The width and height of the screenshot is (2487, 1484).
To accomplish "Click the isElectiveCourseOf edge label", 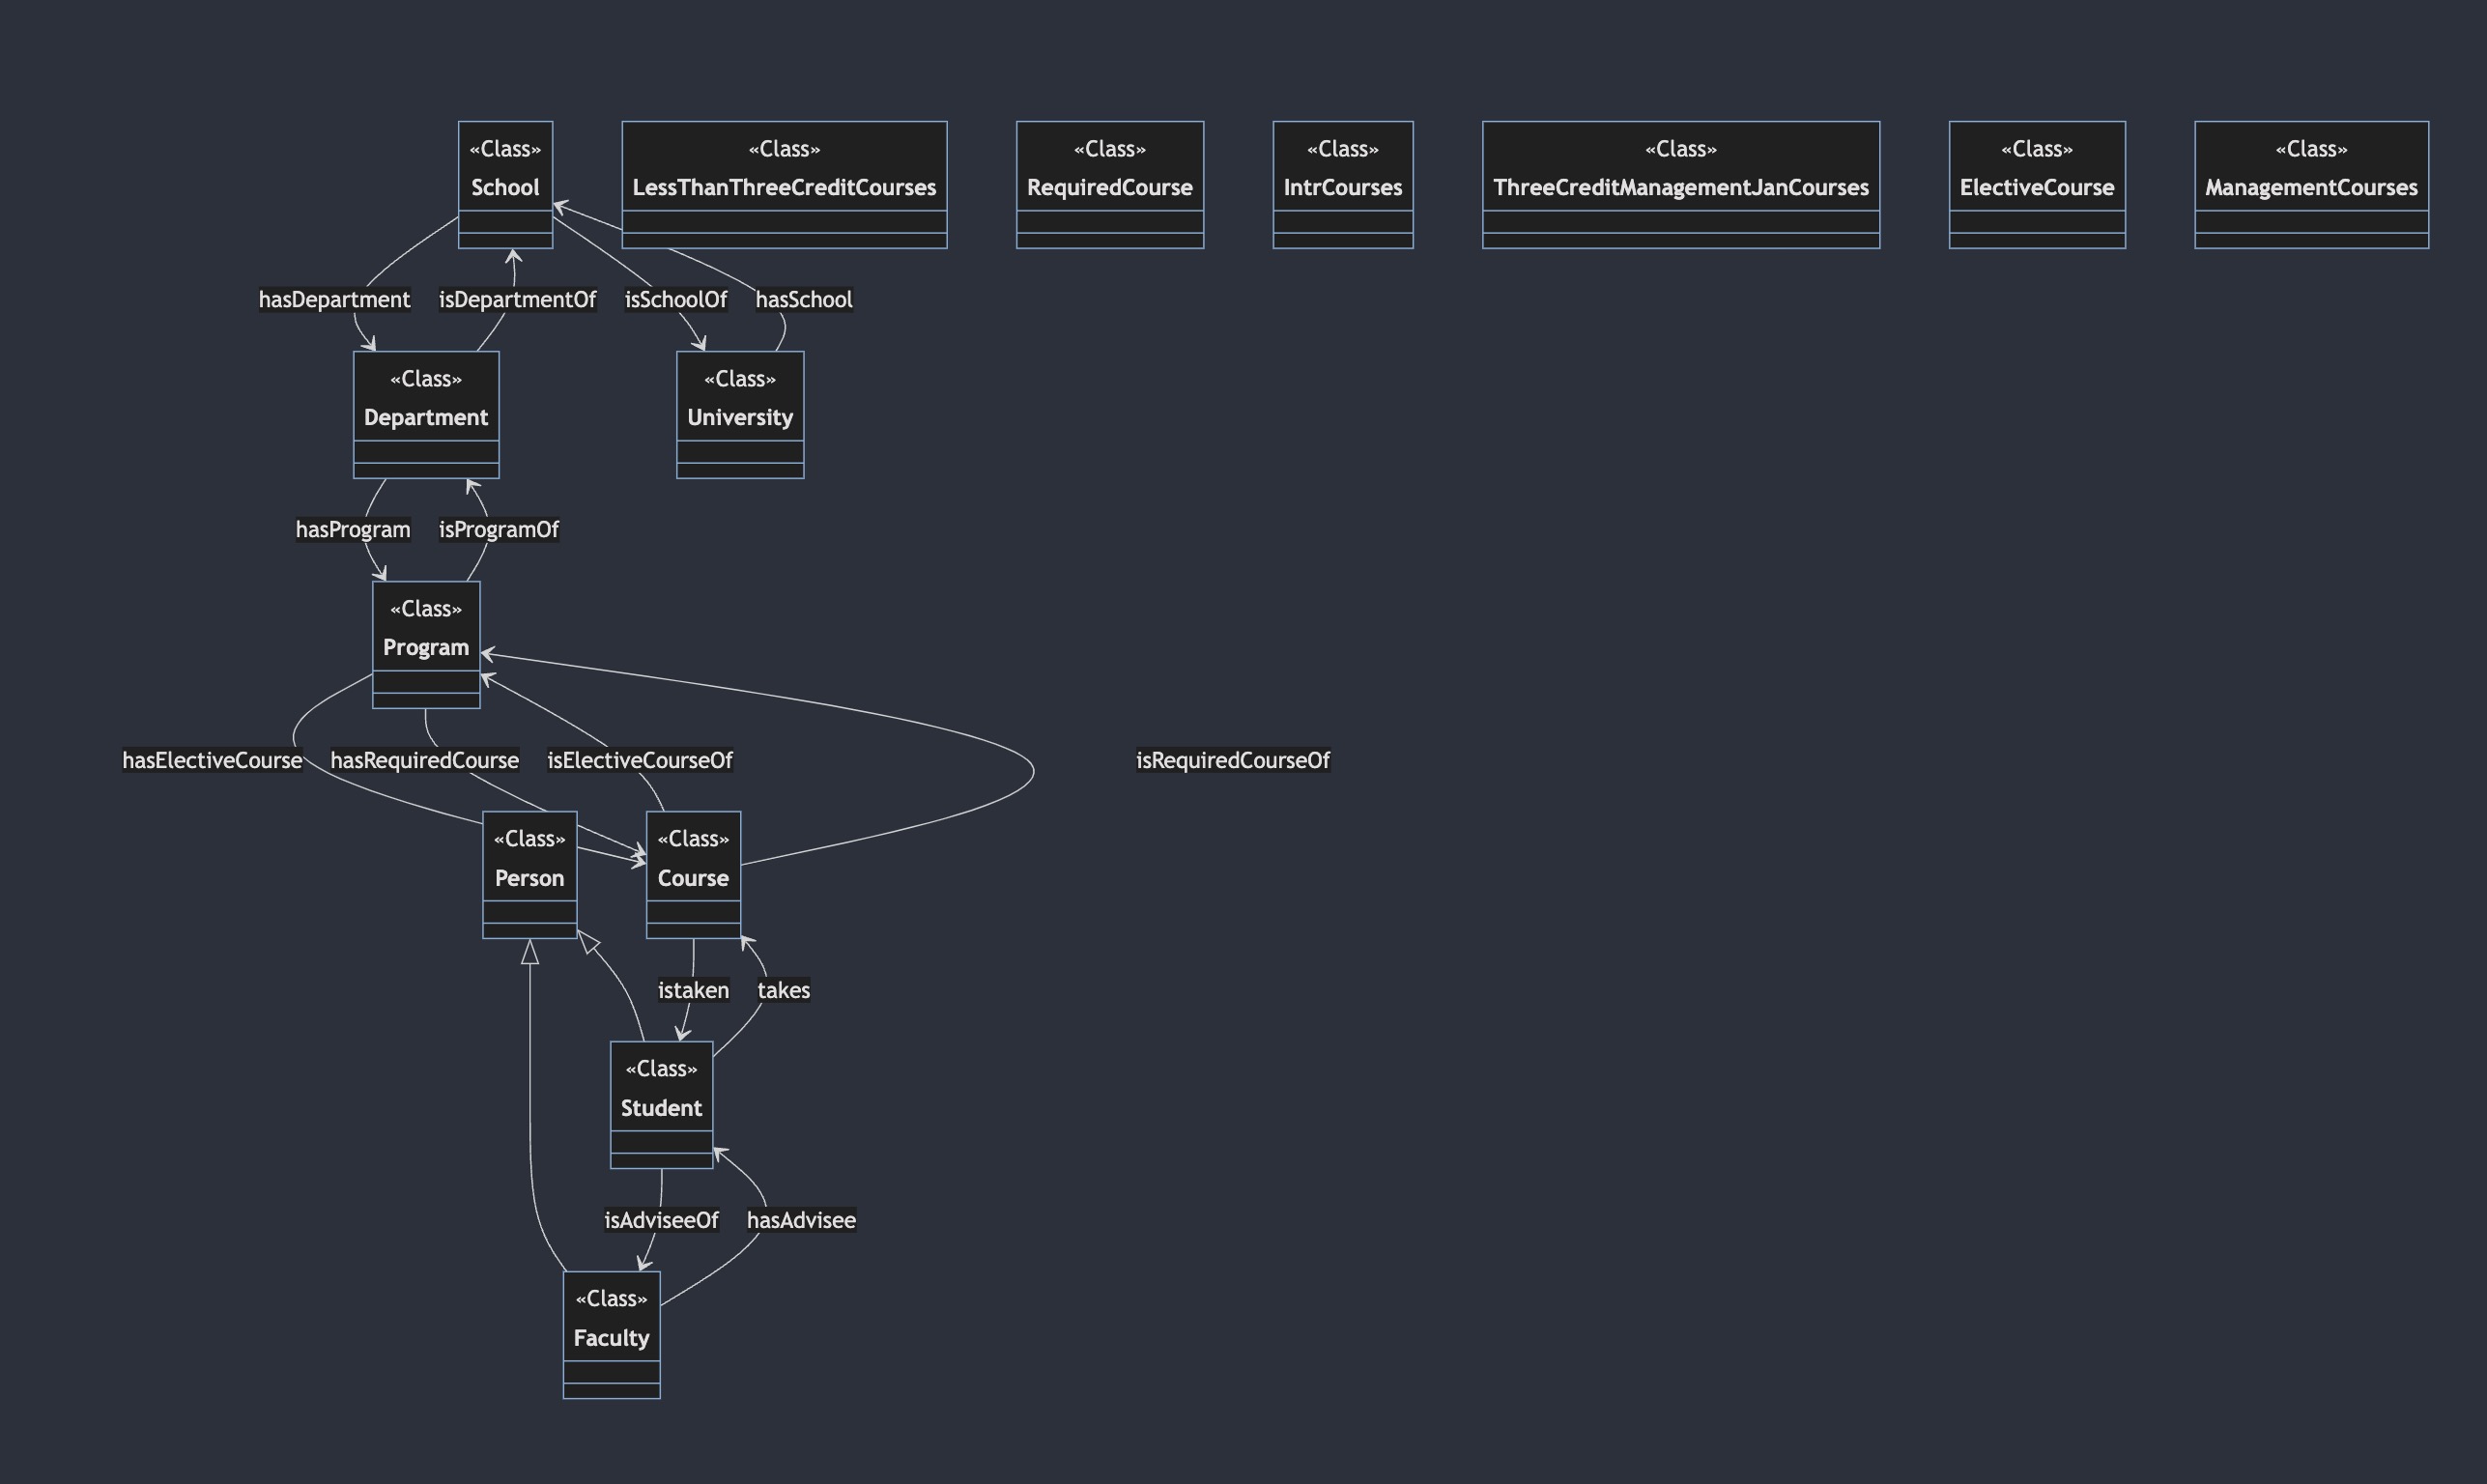I will coord(640,760).
